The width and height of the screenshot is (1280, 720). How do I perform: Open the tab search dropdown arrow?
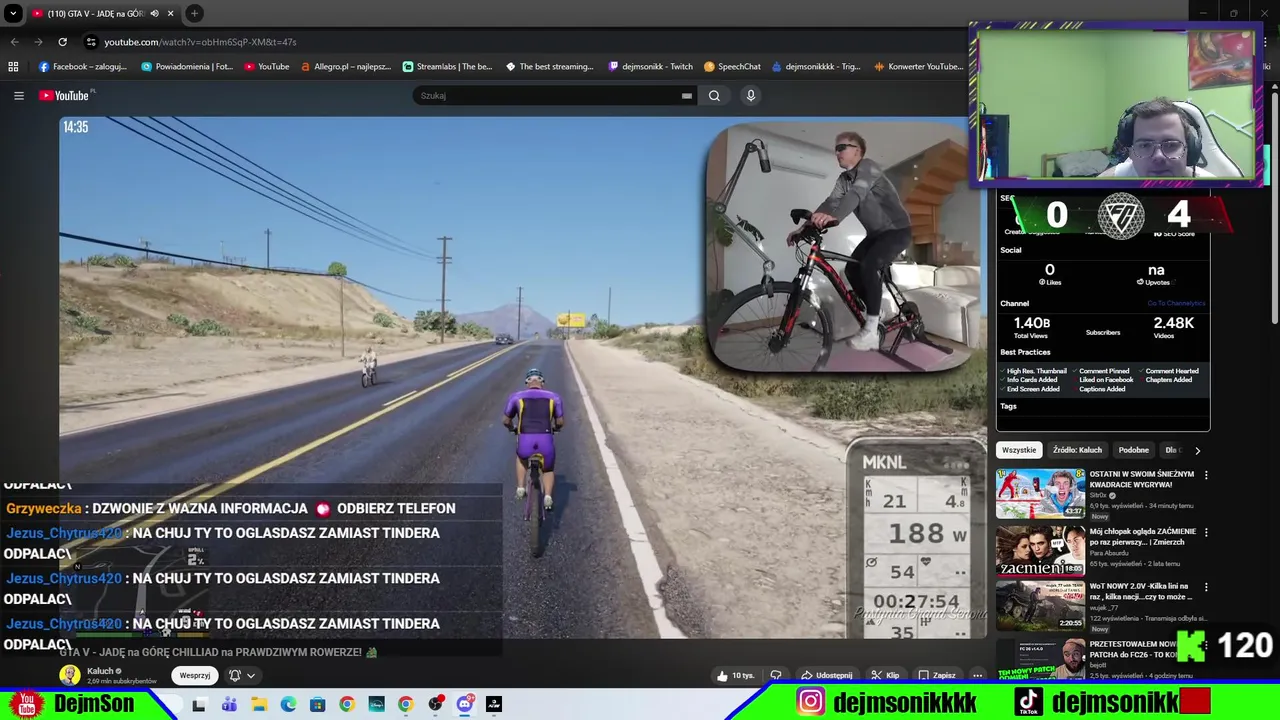click(13, 13)
